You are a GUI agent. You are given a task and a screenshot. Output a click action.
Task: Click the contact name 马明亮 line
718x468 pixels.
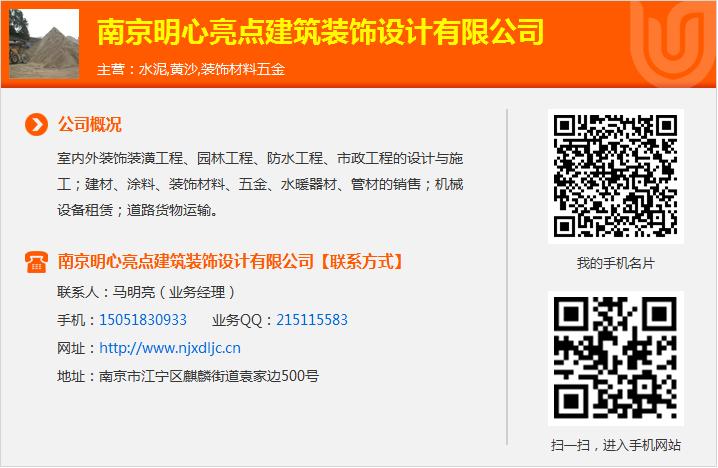tap(146, 292)
